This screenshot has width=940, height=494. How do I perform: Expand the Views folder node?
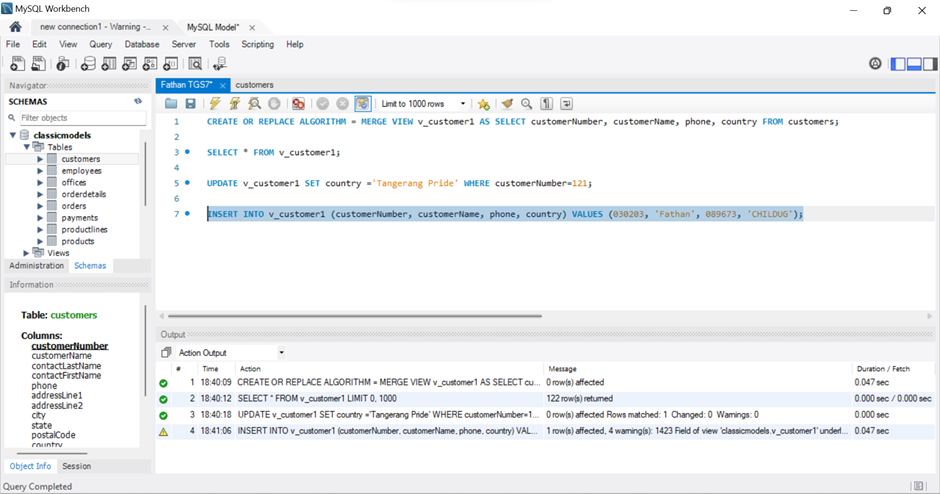[x=26, y=253]
